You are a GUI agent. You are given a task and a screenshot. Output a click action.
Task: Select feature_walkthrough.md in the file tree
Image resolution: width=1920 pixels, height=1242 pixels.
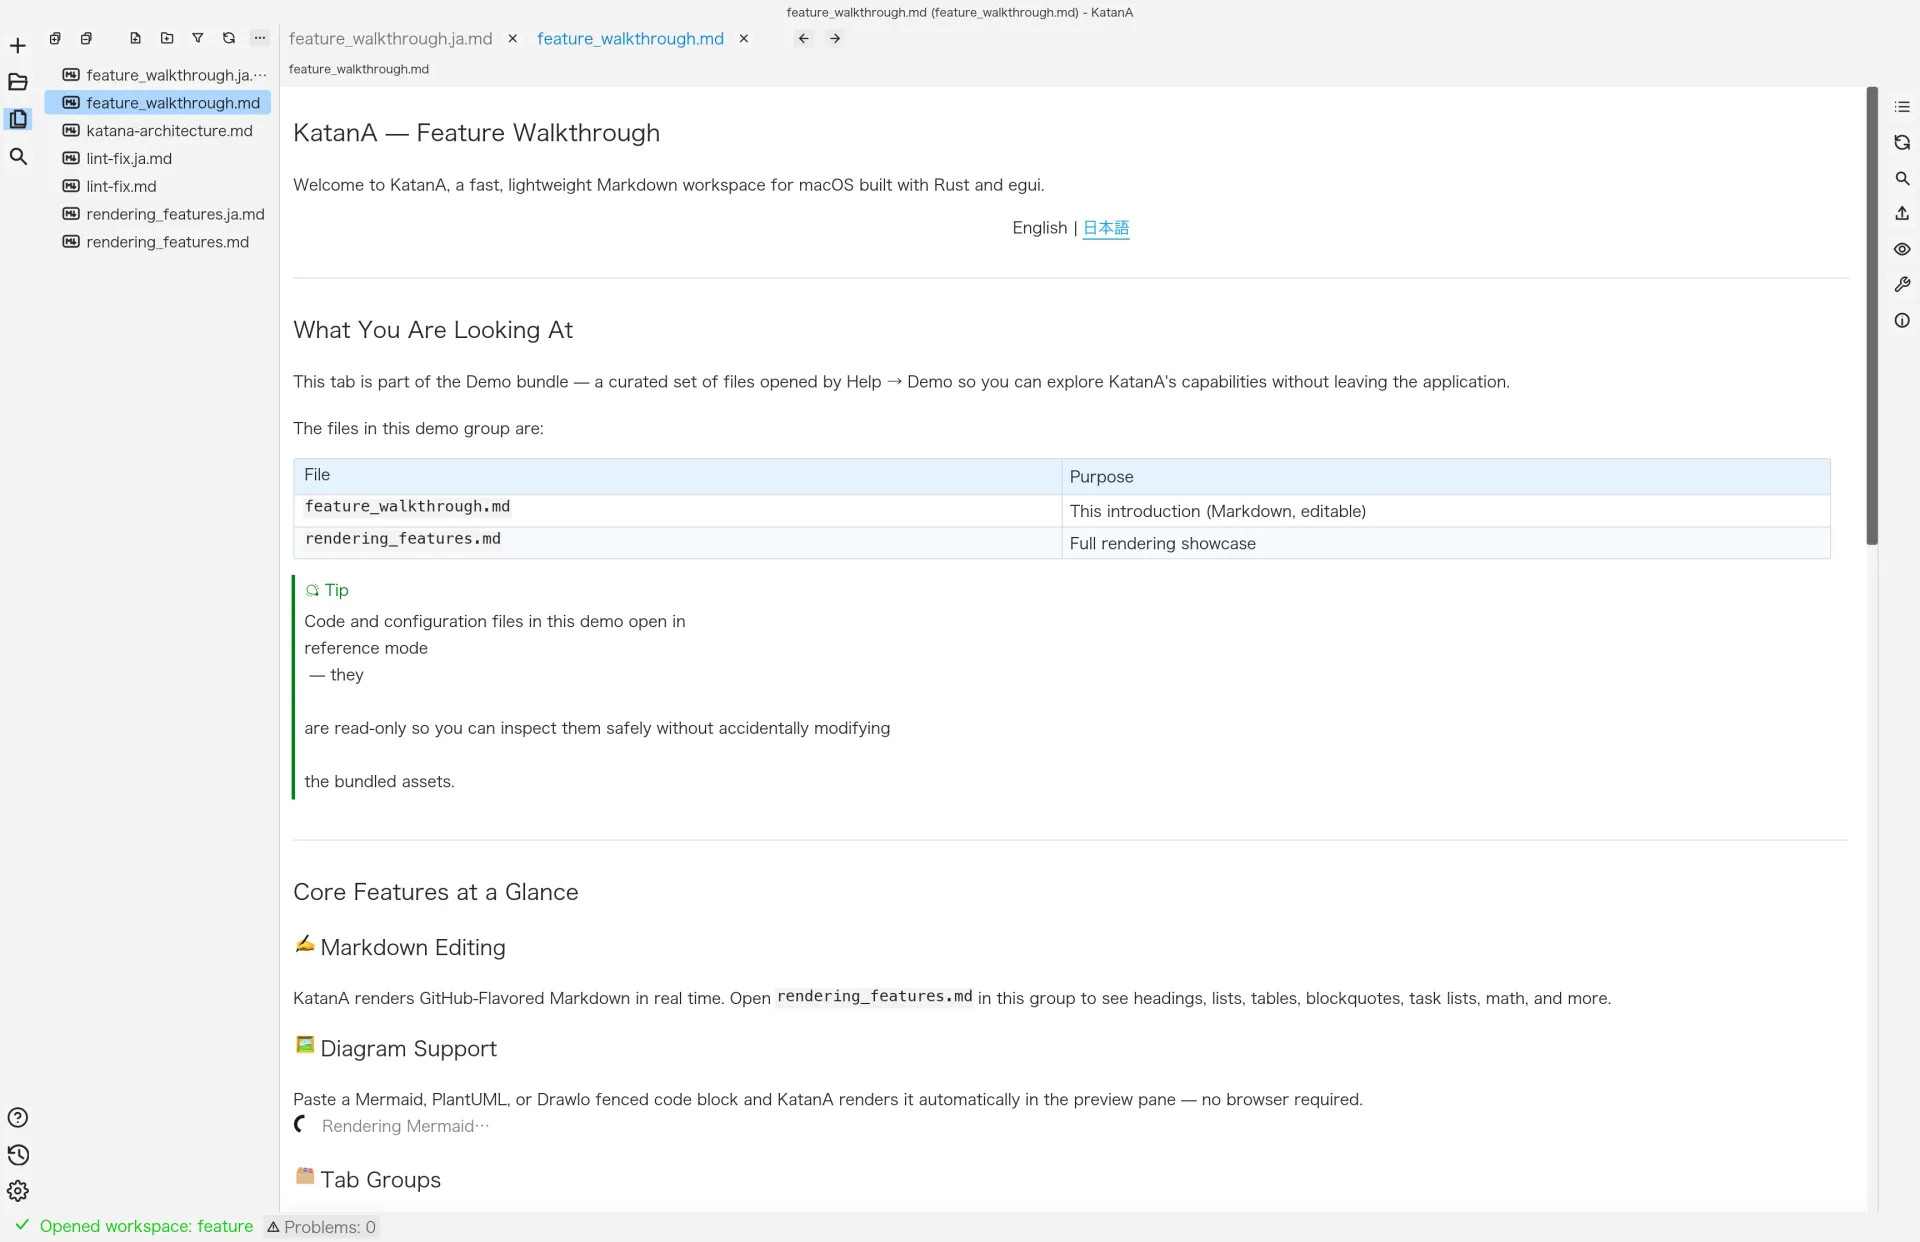158,103
